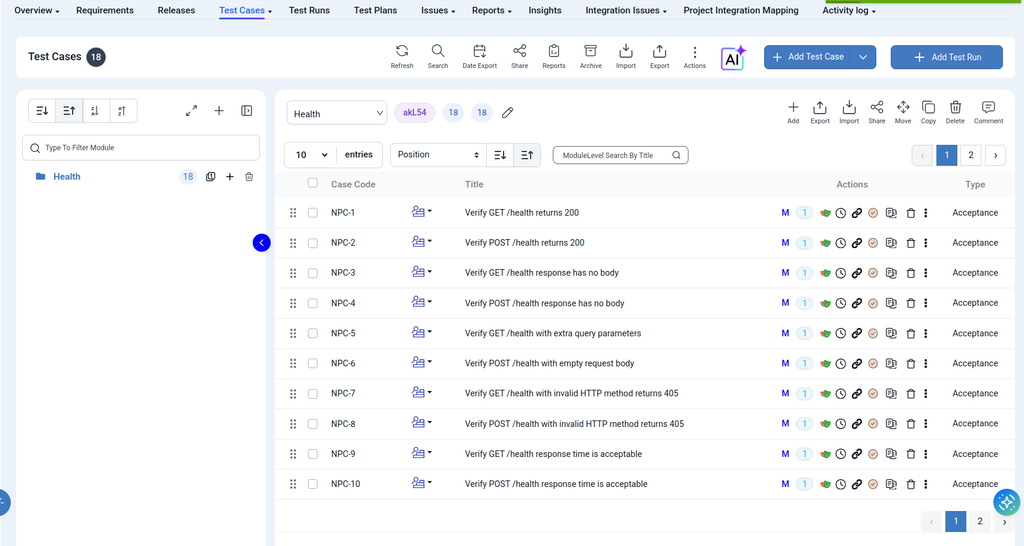1024x546 pixels.
Task: Click the link icon for NPC-5 row
Action: click(856, 333)
